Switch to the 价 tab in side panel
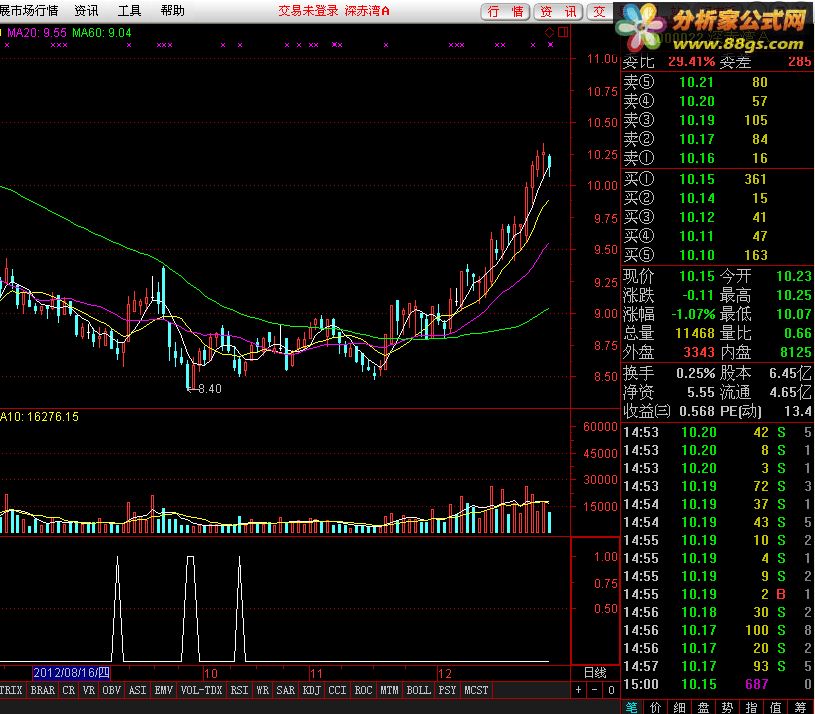This screenshot has width=815, height=714. coord(655,707)
